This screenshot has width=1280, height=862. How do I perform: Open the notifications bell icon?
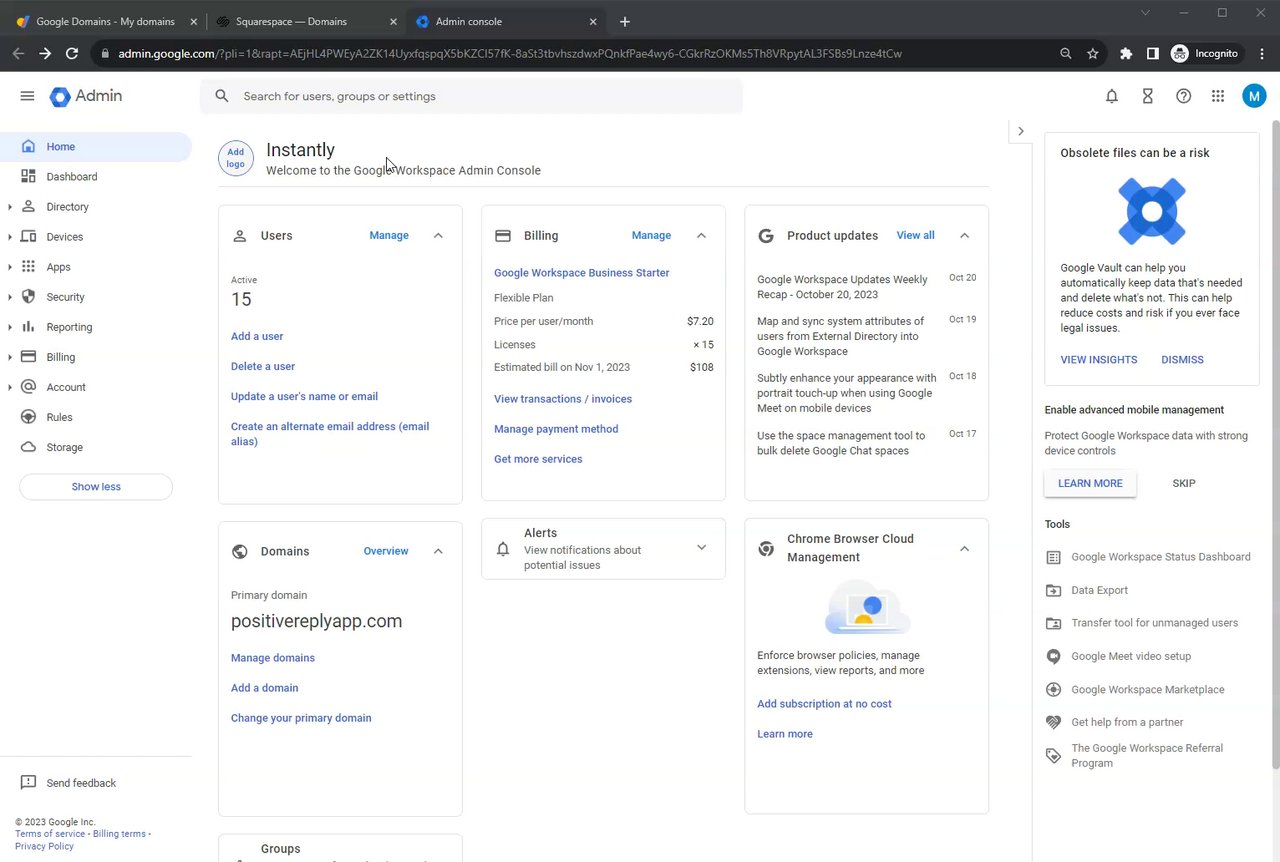click(1111, 96)
